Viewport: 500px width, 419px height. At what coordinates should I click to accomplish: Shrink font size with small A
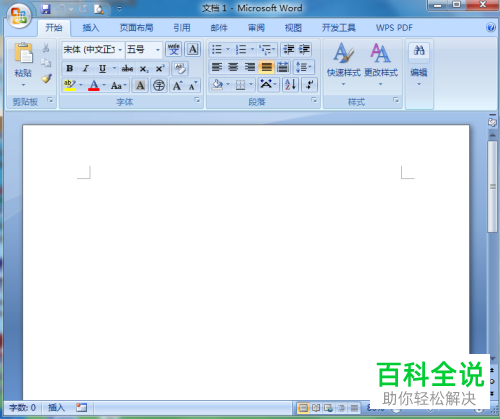[x=193, y=86]
